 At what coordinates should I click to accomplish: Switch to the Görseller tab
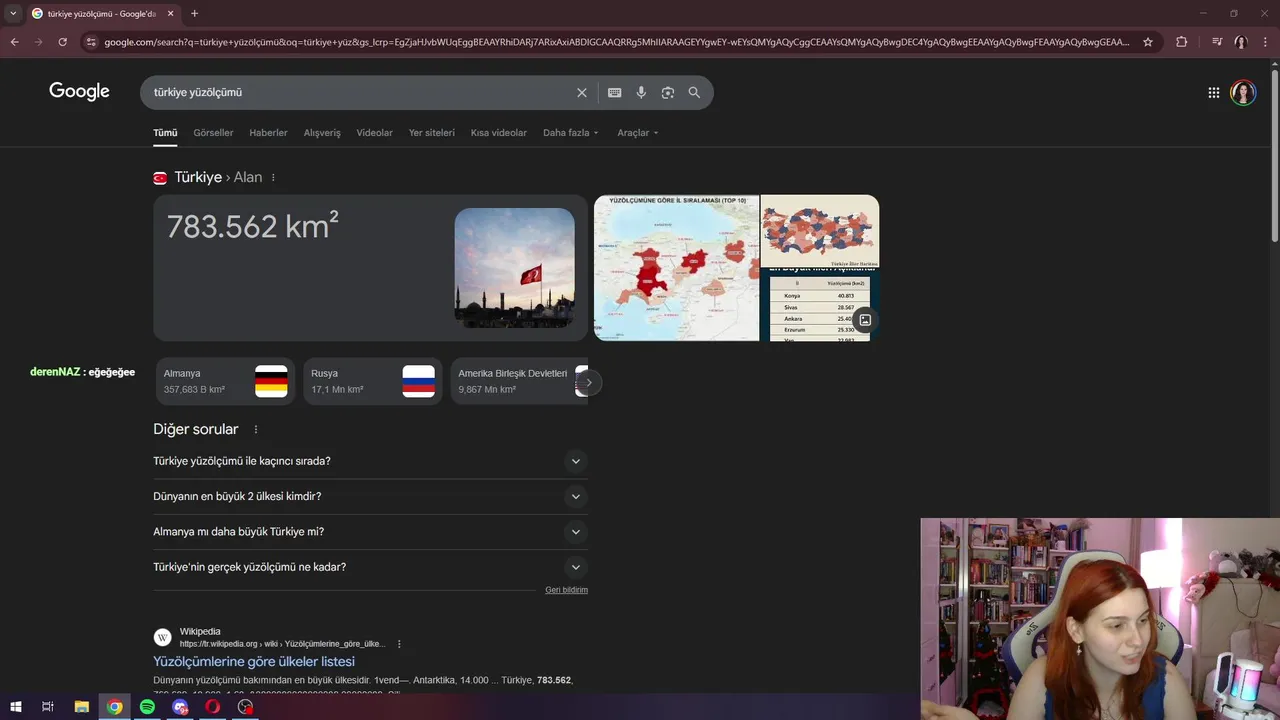click(213, 132)
